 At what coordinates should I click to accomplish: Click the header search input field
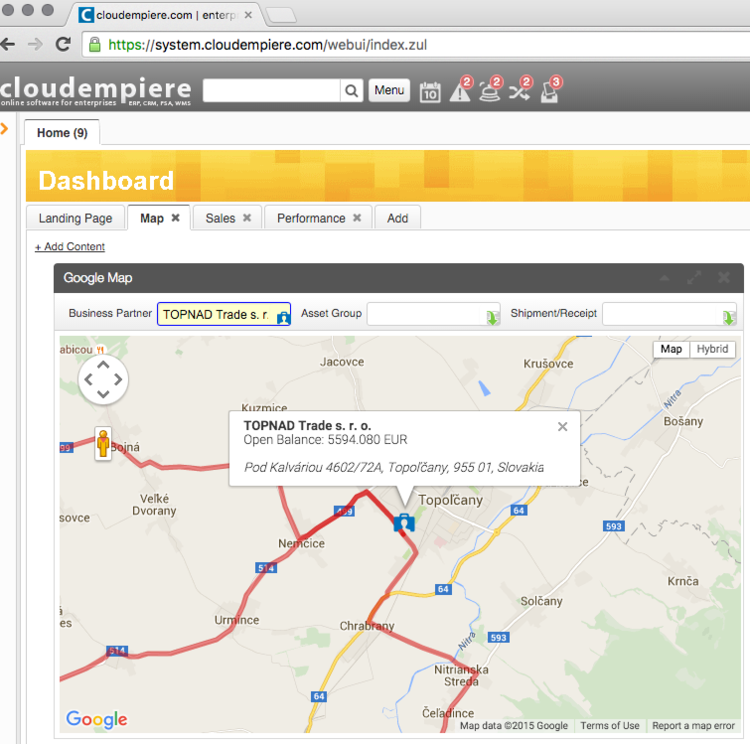pyautogui.click(x=272, y=91)
